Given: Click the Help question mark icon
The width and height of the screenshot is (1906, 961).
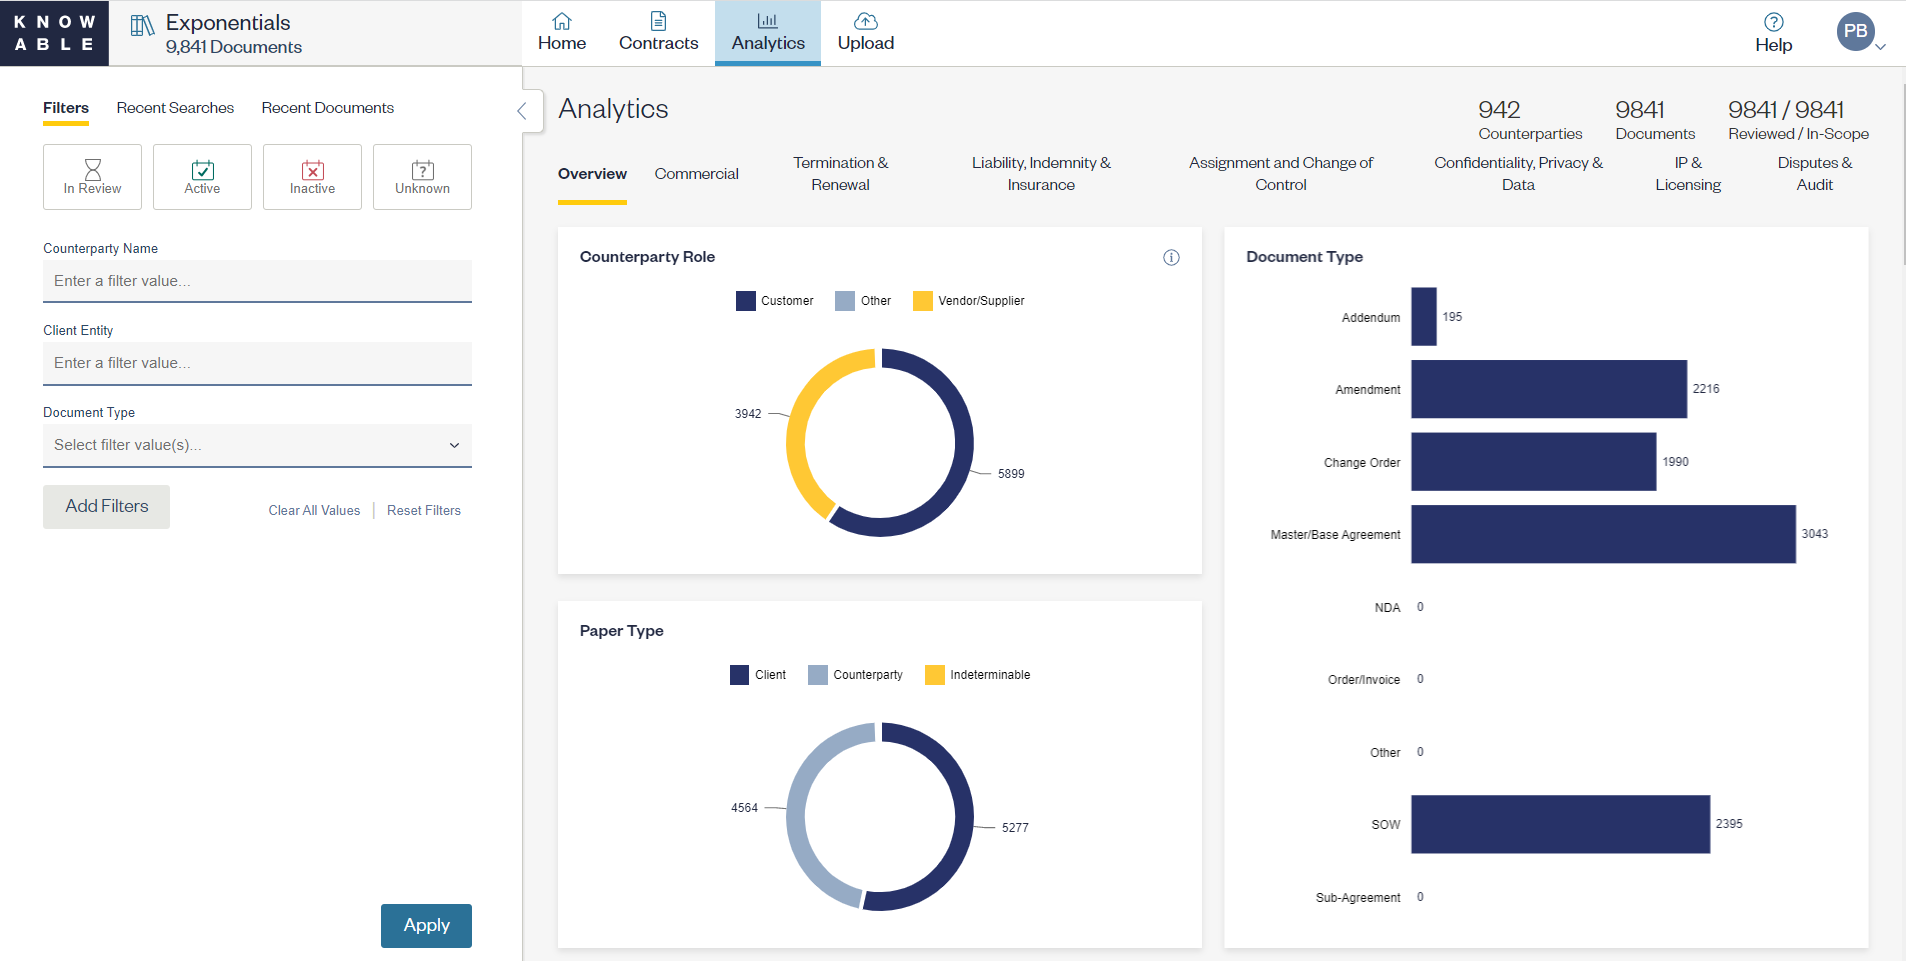Looking at the screenshot, I should (x=1773, y=22).
